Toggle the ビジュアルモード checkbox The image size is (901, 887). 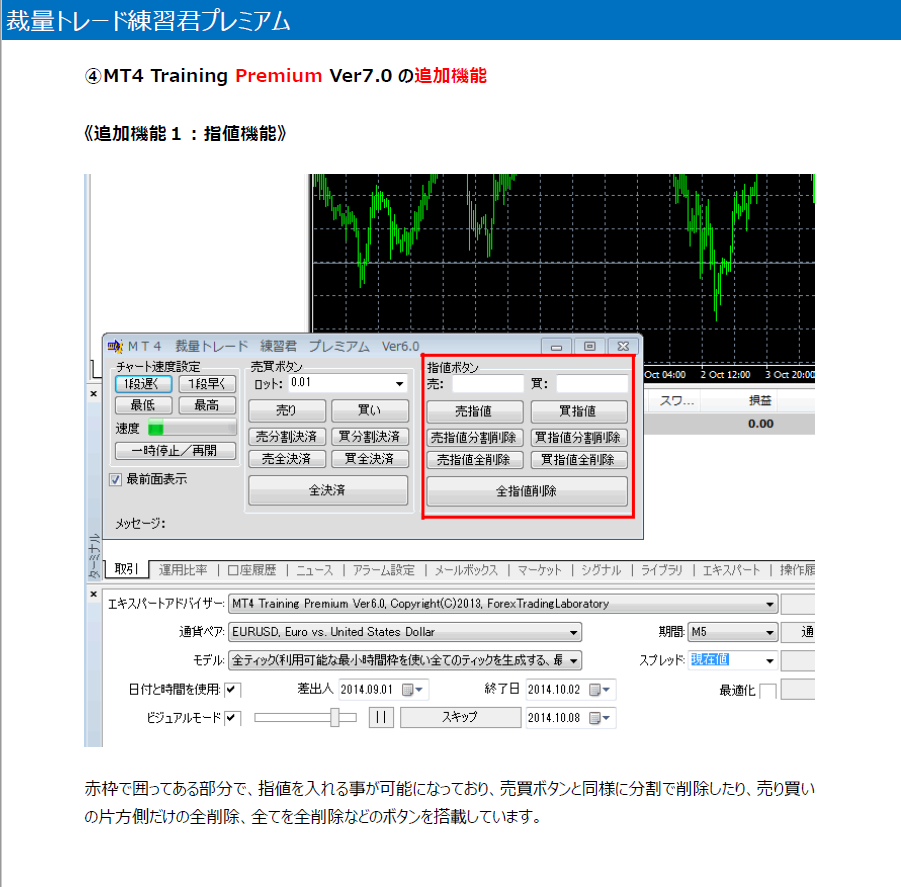tap(233, 718)
